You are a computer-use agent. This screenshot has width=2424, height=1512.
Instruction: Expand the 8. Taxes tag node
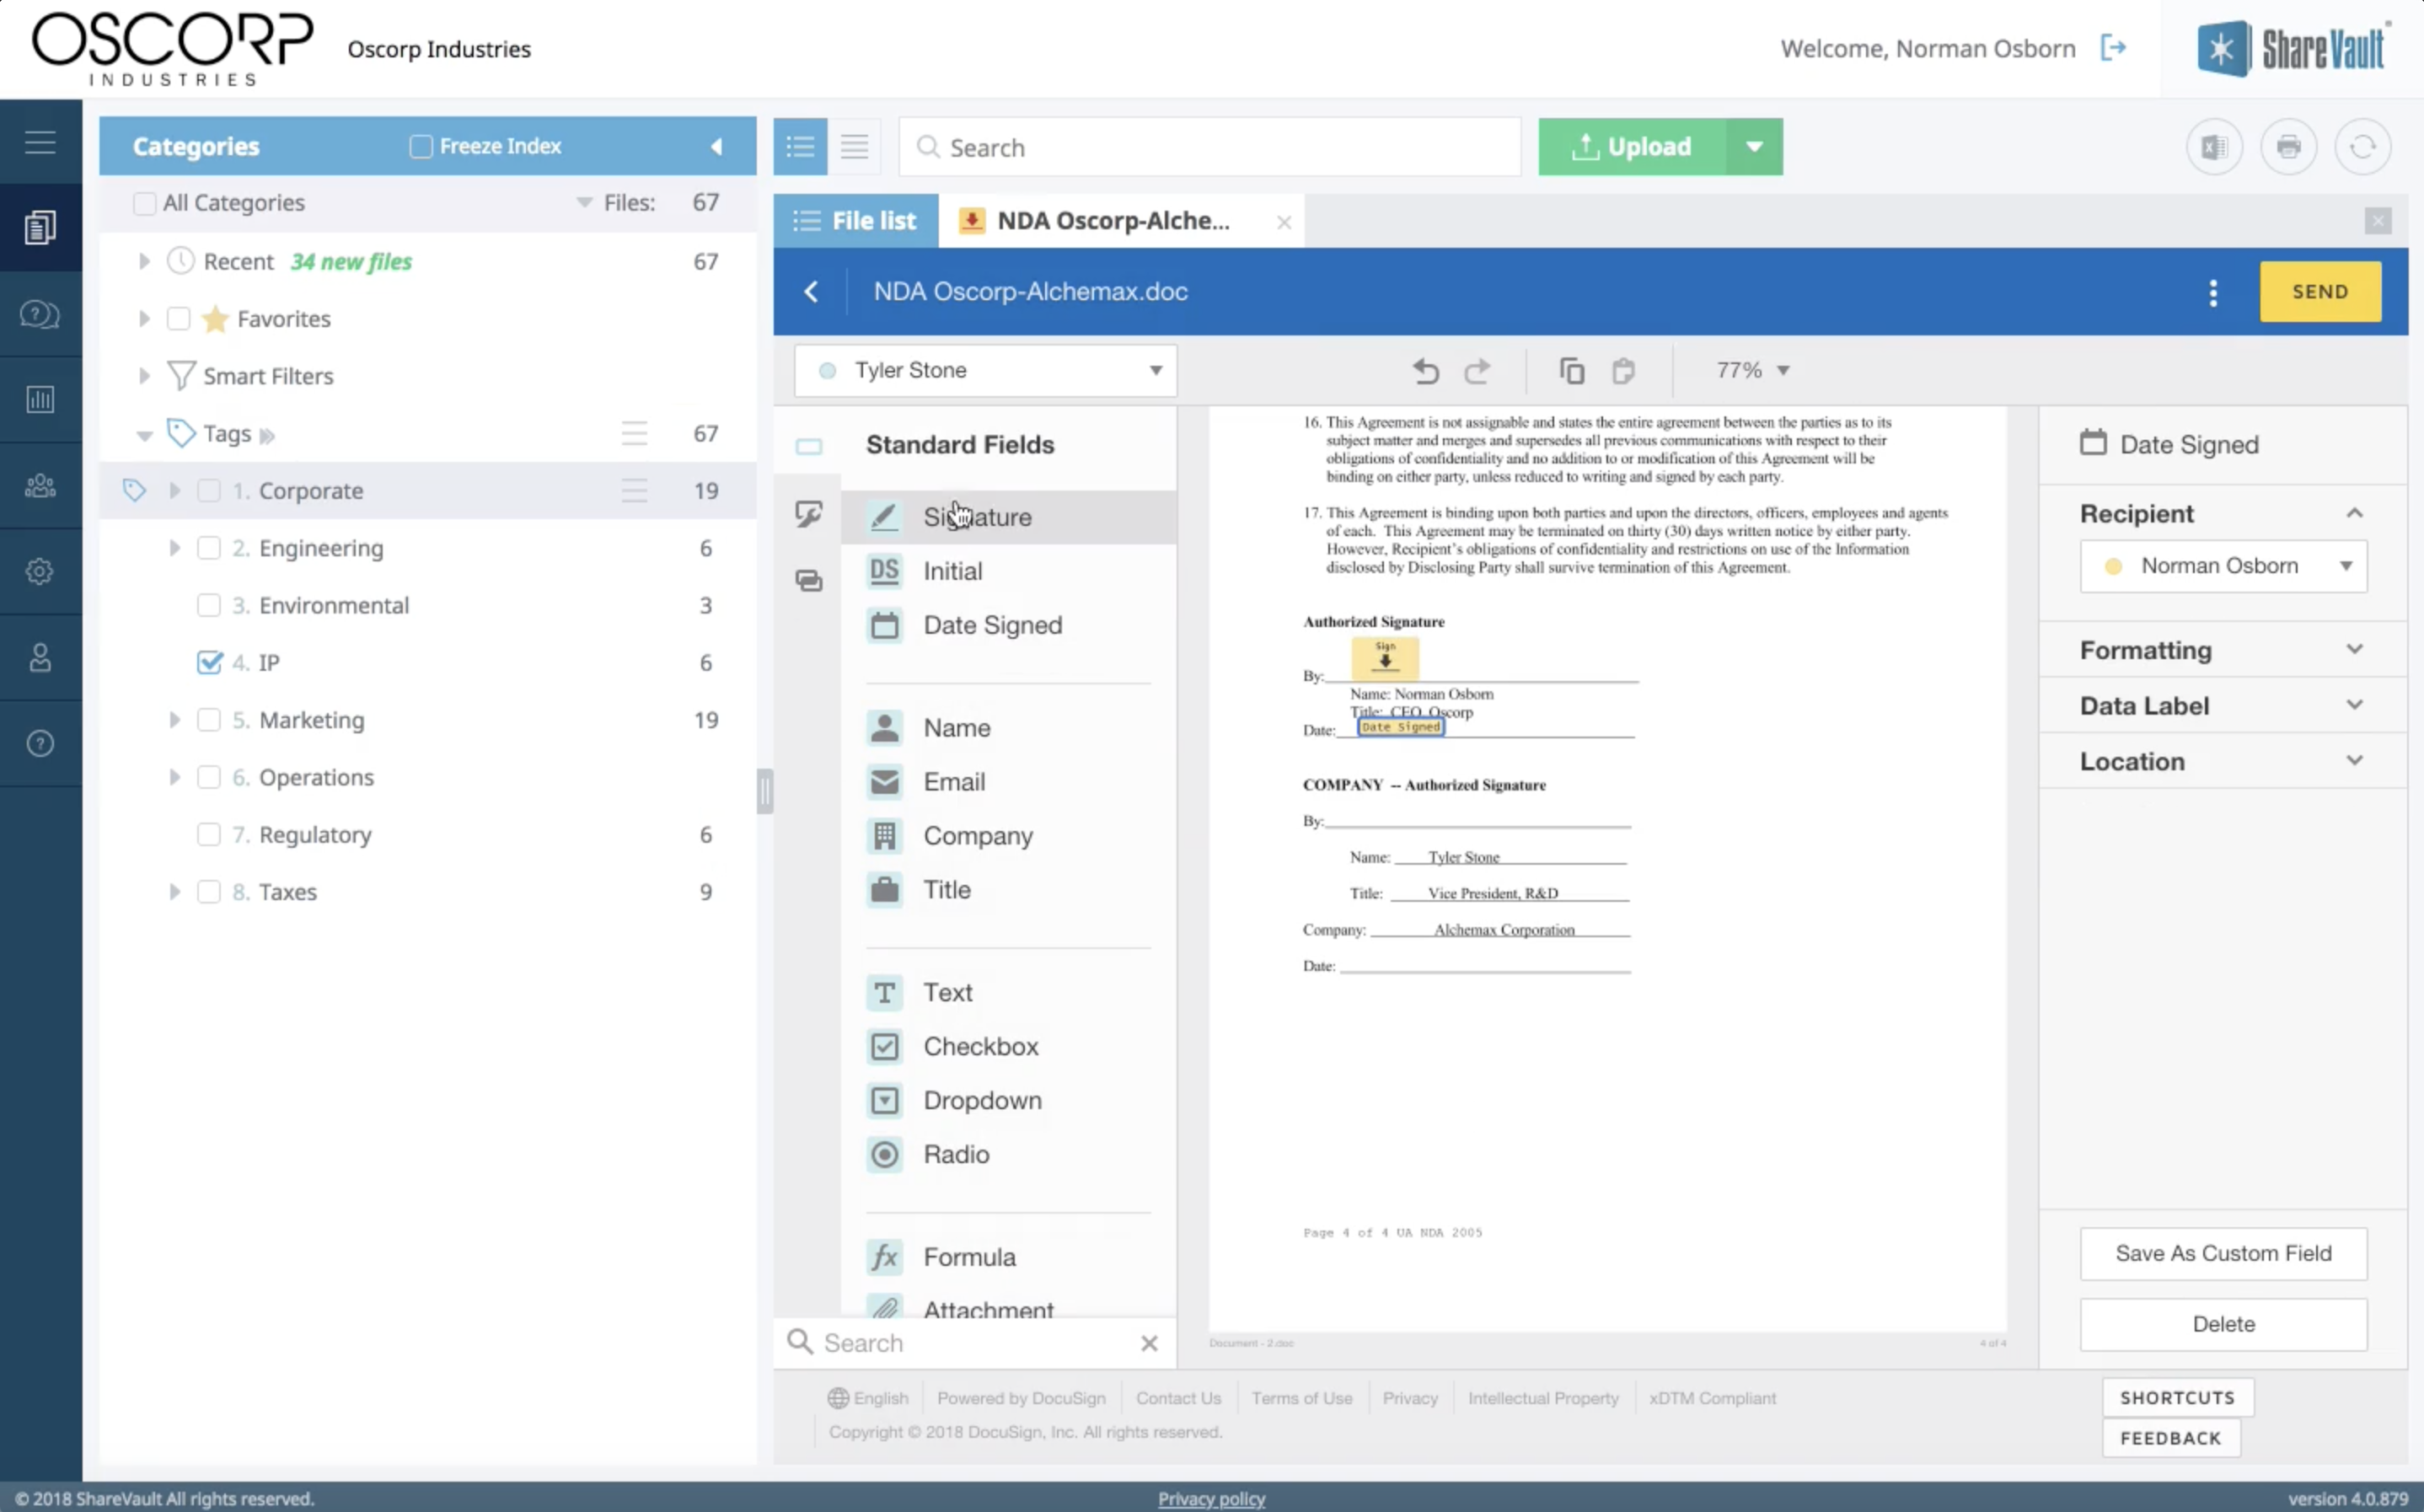pos(174,892)
